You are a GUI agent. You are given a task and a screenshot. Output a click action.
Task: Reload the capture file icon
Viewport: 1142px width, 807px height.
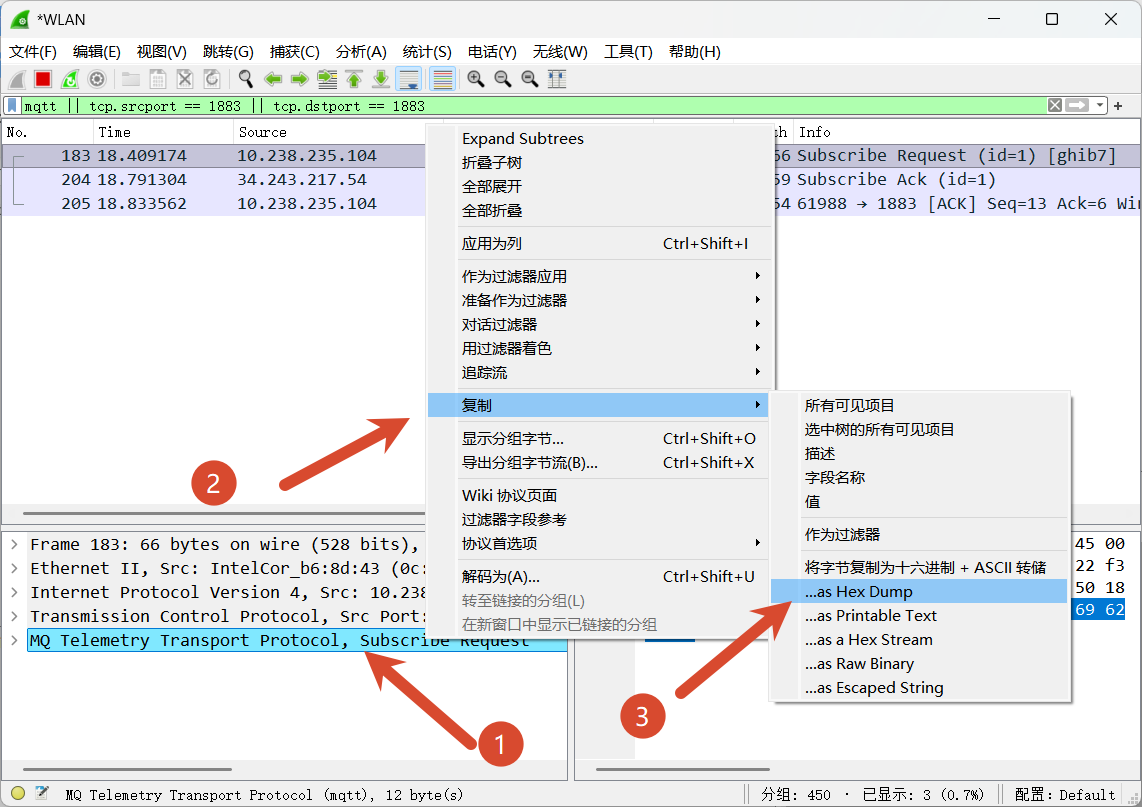(x=212, y=79)
